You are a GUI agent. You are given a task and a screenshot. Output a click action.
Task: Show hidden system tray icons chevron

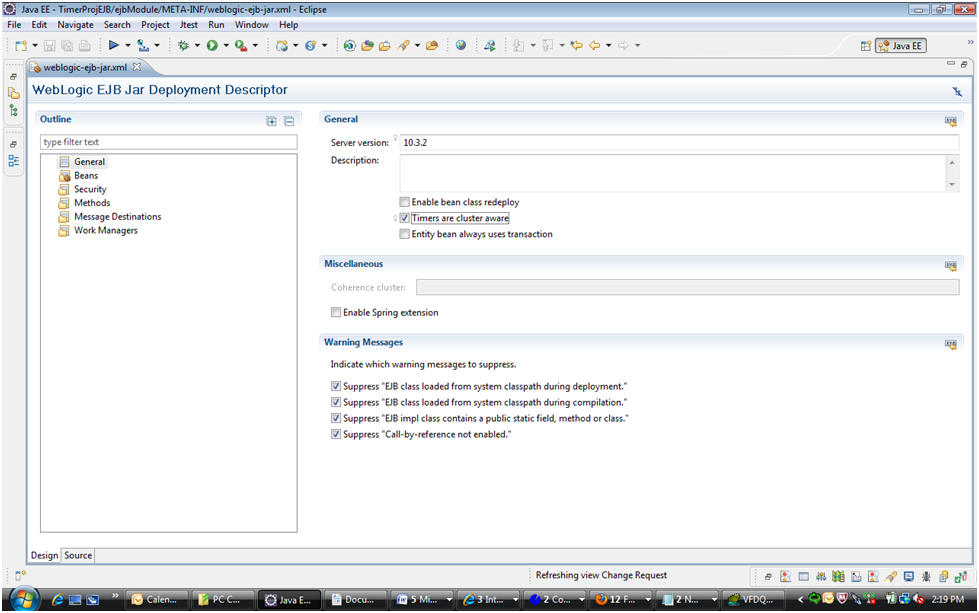pos(800,599)
